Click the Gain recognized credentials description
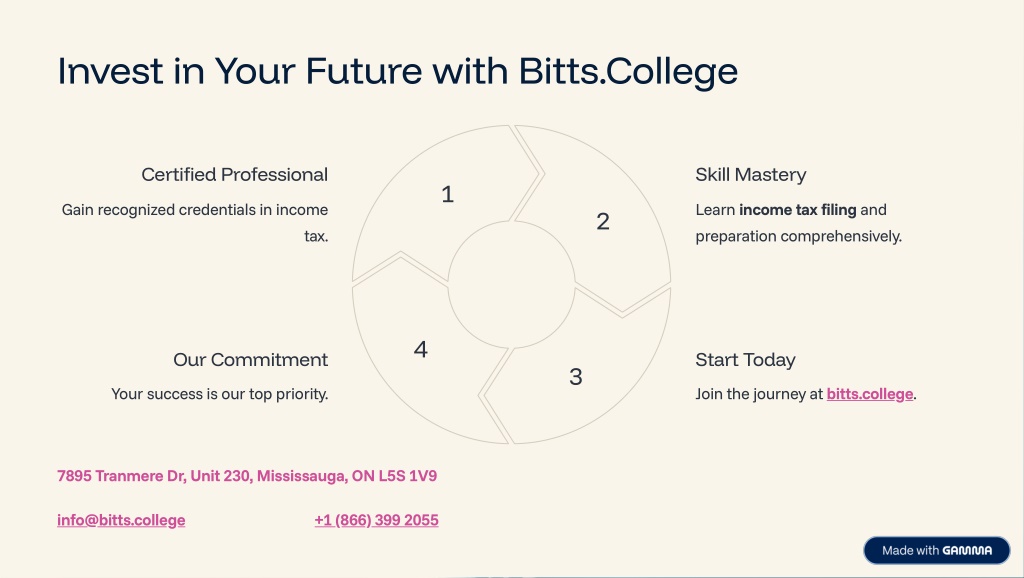The width and height of the screenshot is (1024, 578). click(x=195, y=223)
